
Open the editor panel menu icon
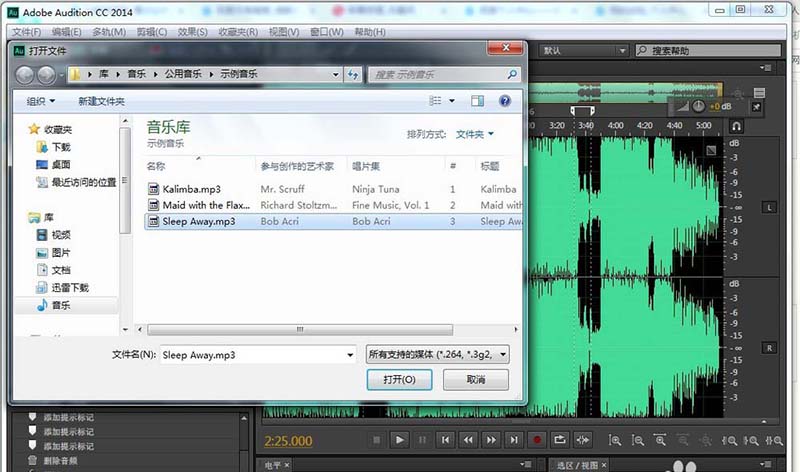765,67
